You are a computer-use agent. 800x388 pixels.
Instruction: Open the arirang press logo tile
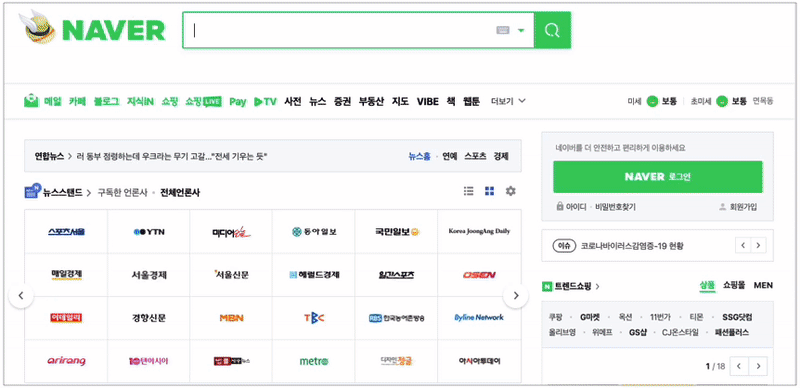coord(66,361)
